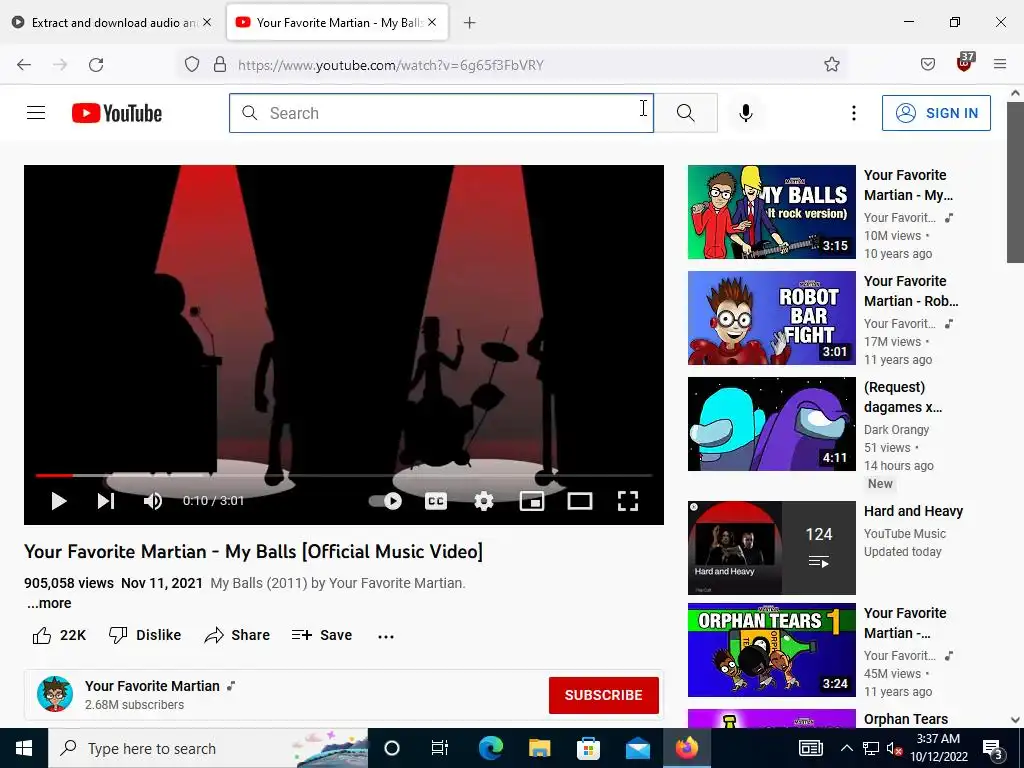Show hidden system tray icons

pos(846,748)
